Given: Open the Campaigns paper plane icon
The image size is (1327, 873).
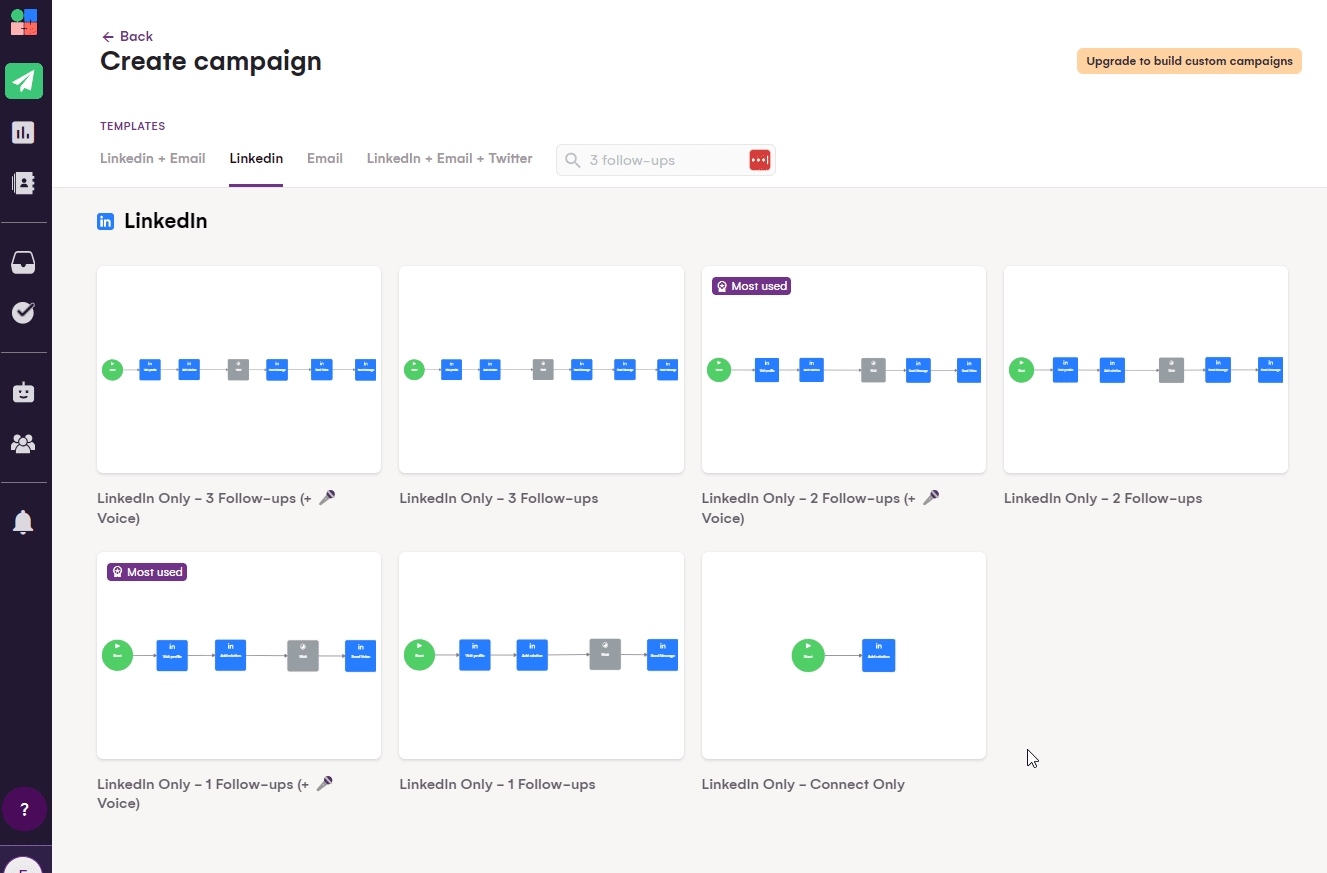Looking at the screenshot, I should pyautogui.click(x=24, y=81).
